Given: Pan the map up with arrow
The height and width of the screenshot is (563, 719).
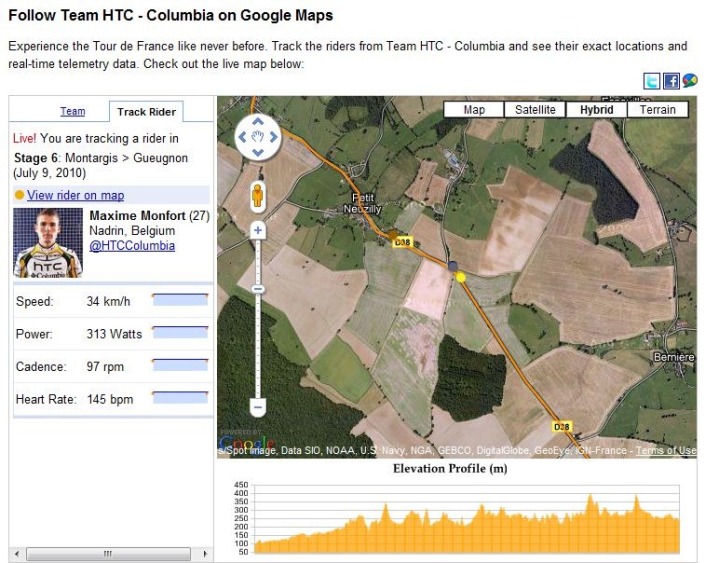Looking at the screenshot, I should tap(258, 121).
